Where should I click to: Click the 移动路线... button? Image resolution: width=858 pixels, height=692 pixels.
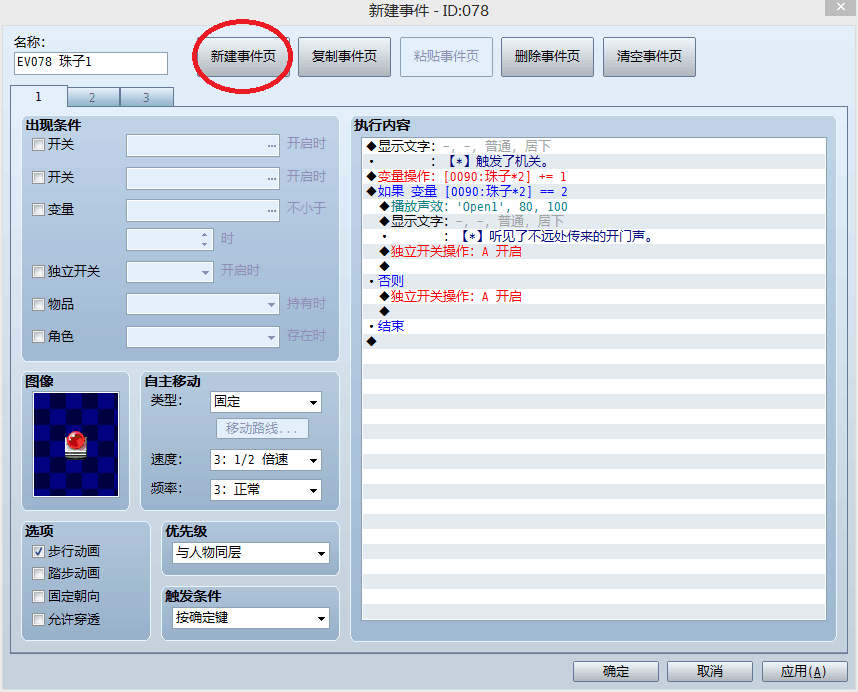[x=262, y=428]
